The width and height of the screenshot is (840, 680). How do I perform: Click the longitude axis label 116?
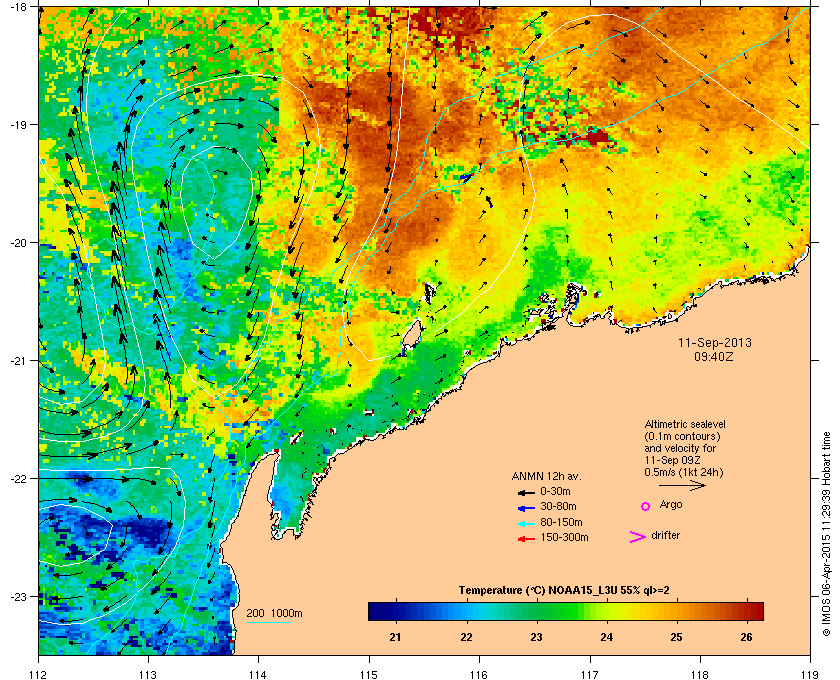click(479, 675)
